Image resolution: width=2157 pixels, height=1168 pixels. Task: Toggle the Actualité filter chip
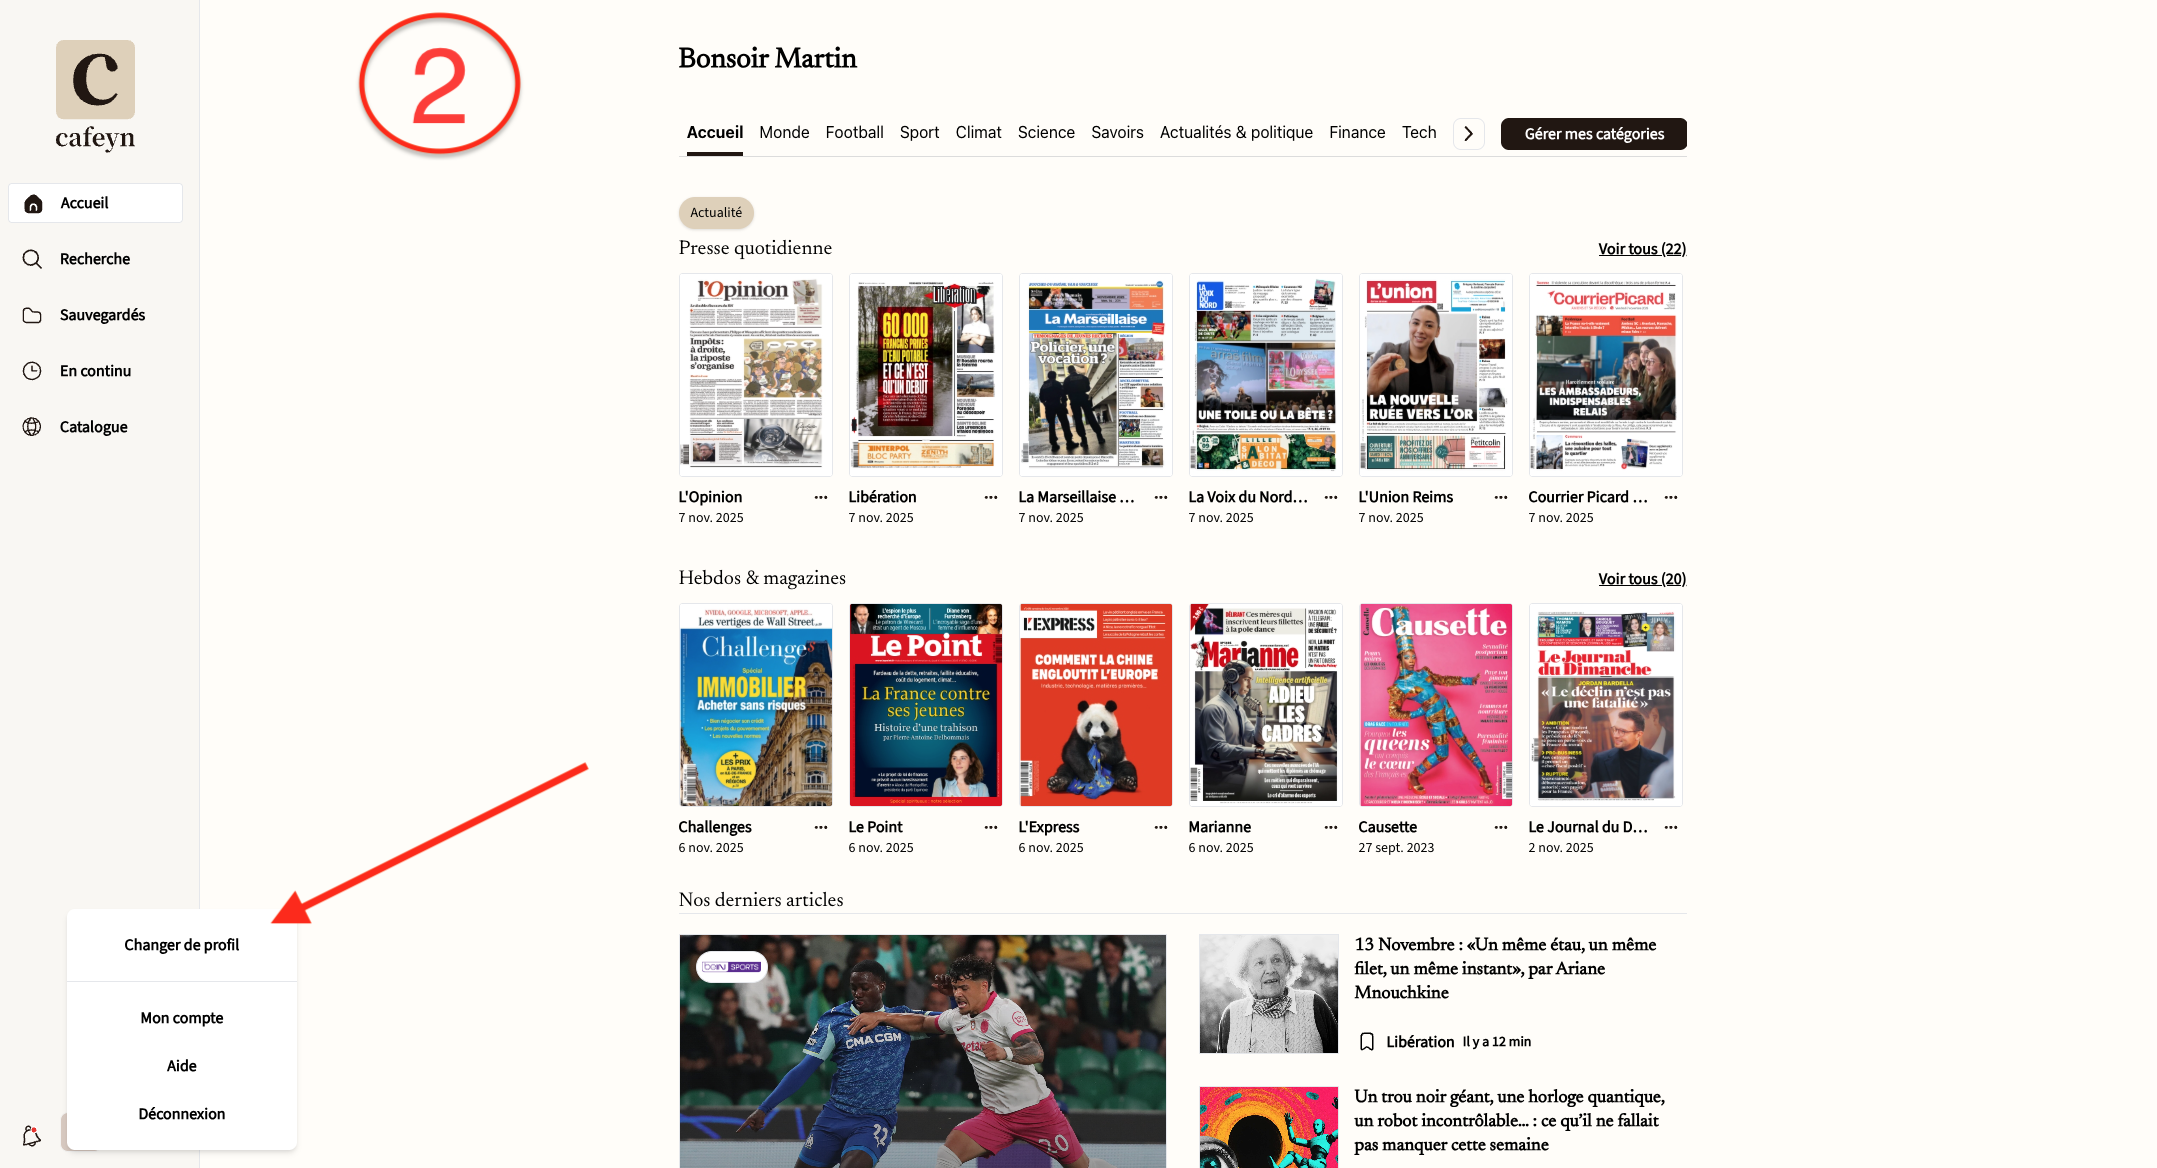pos(716,212)
